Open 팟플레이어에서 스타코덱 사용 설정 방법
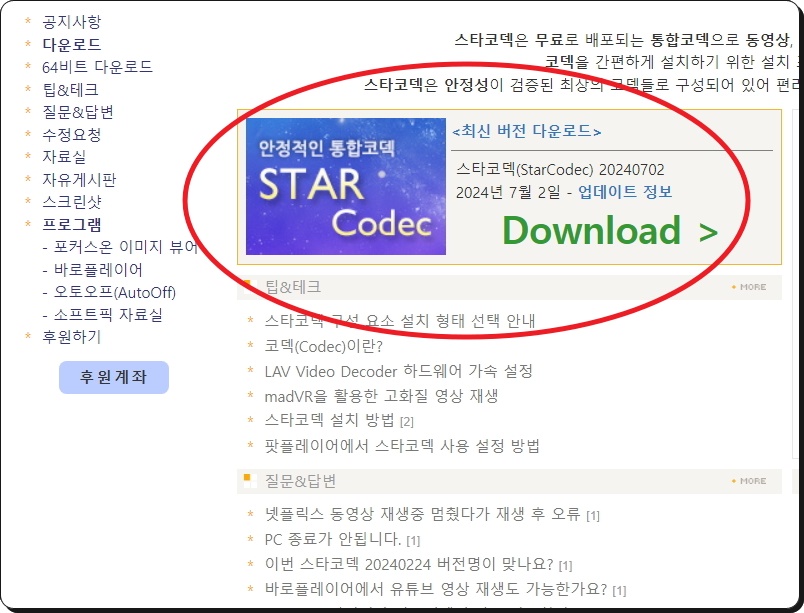This screenshot has height=613, width=804. [x=402, y=445]
